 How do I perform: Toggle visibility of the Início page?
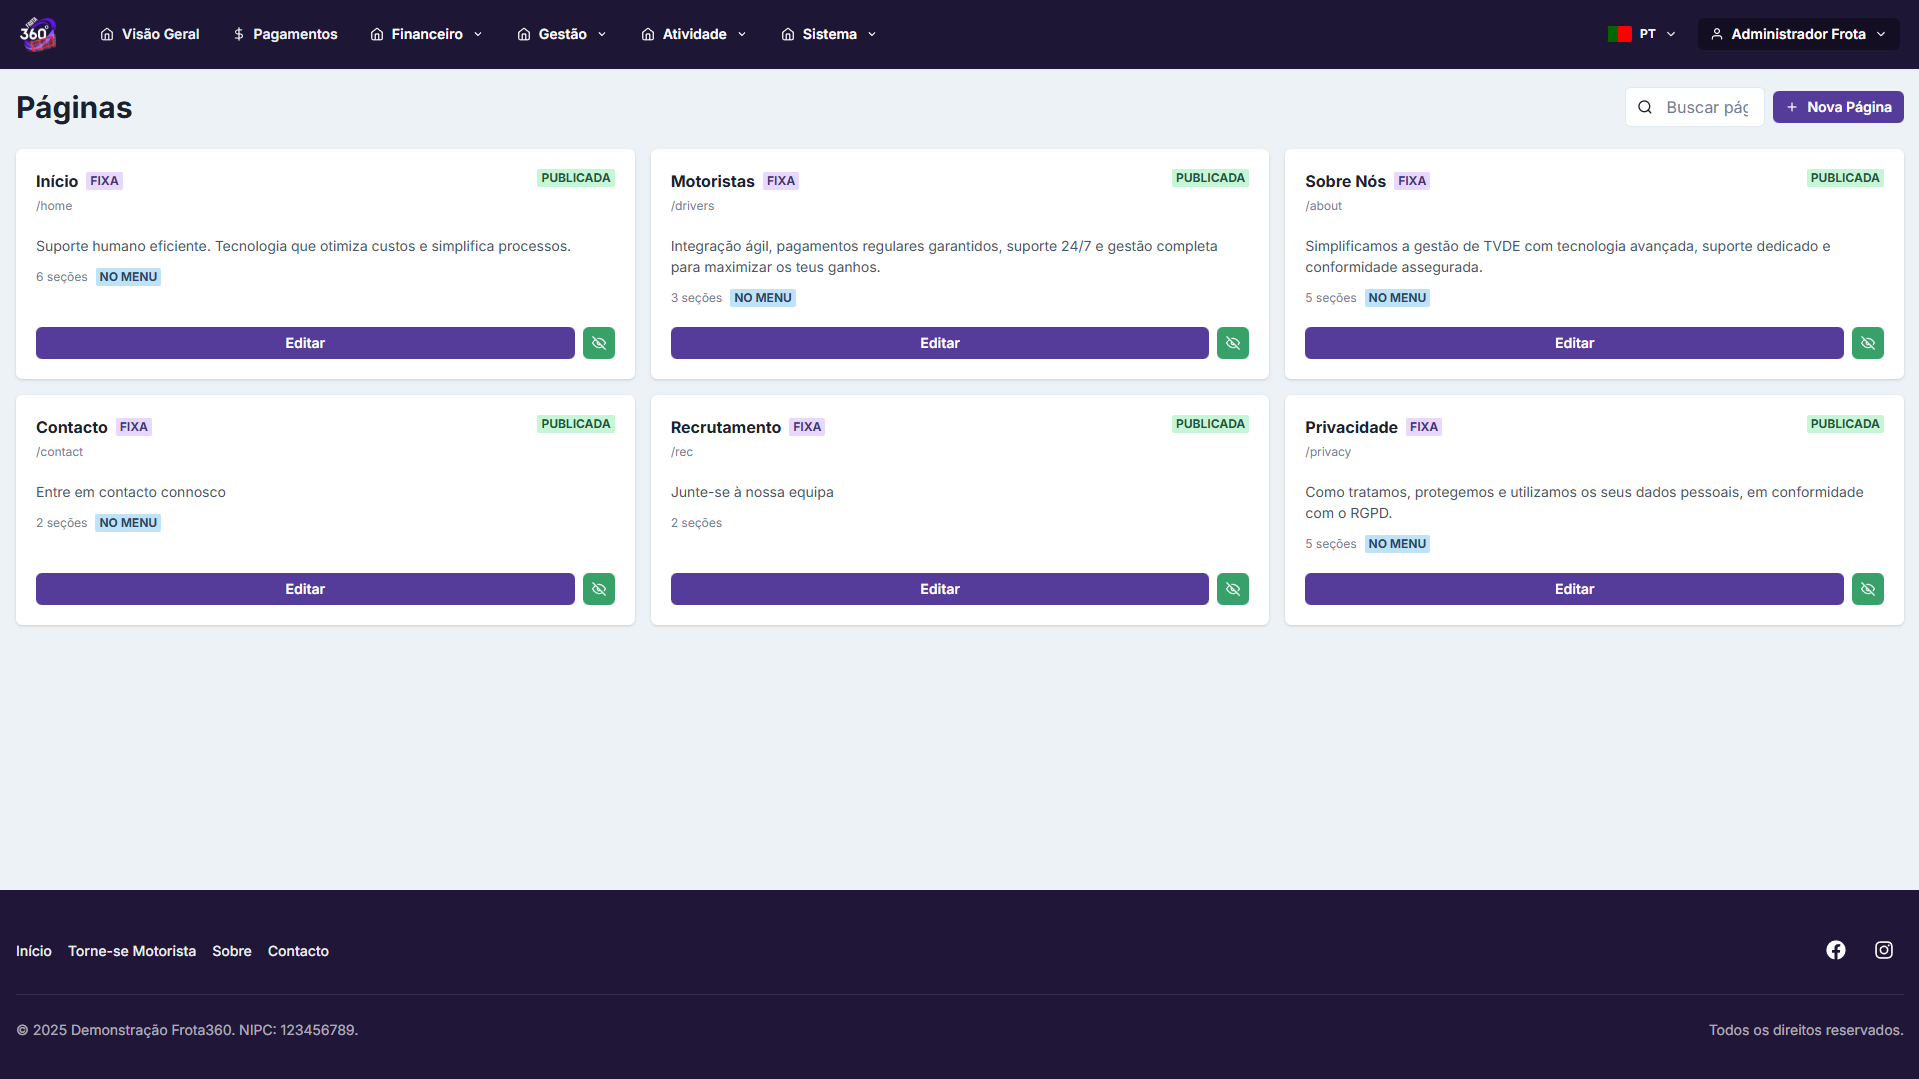click(x=598, y=343)
